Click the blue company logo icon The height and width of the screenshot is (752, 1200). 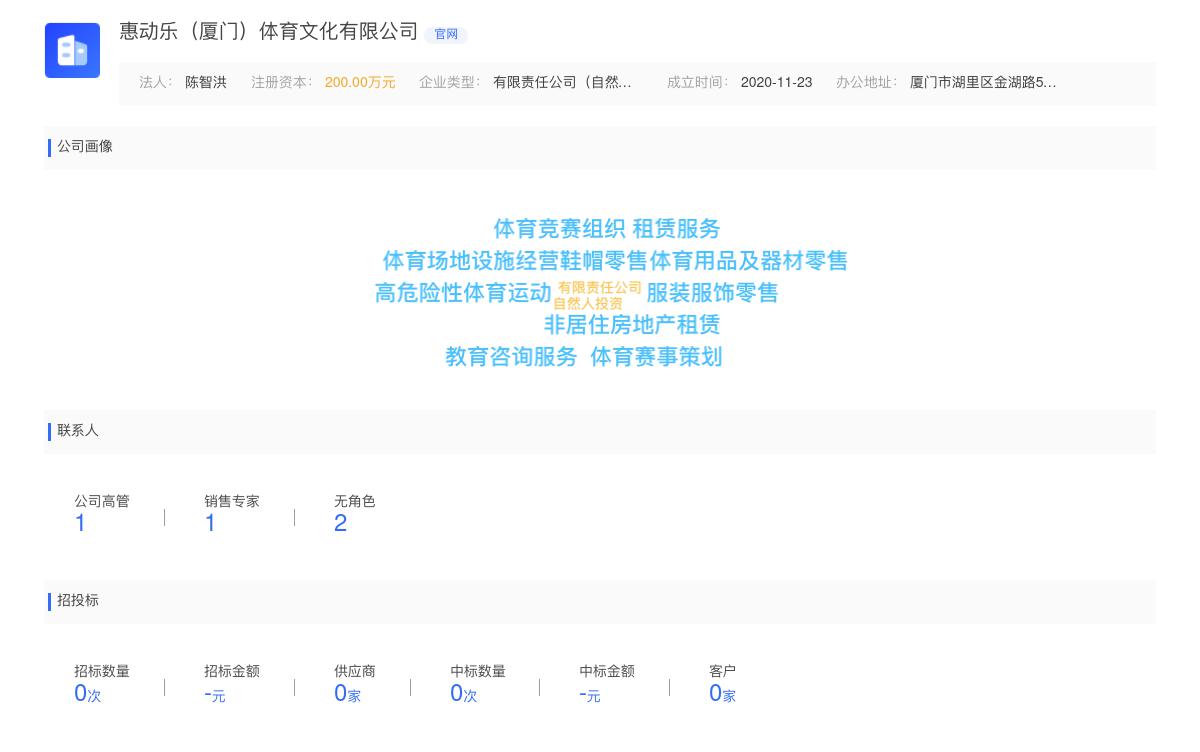(x=72, y=50)
